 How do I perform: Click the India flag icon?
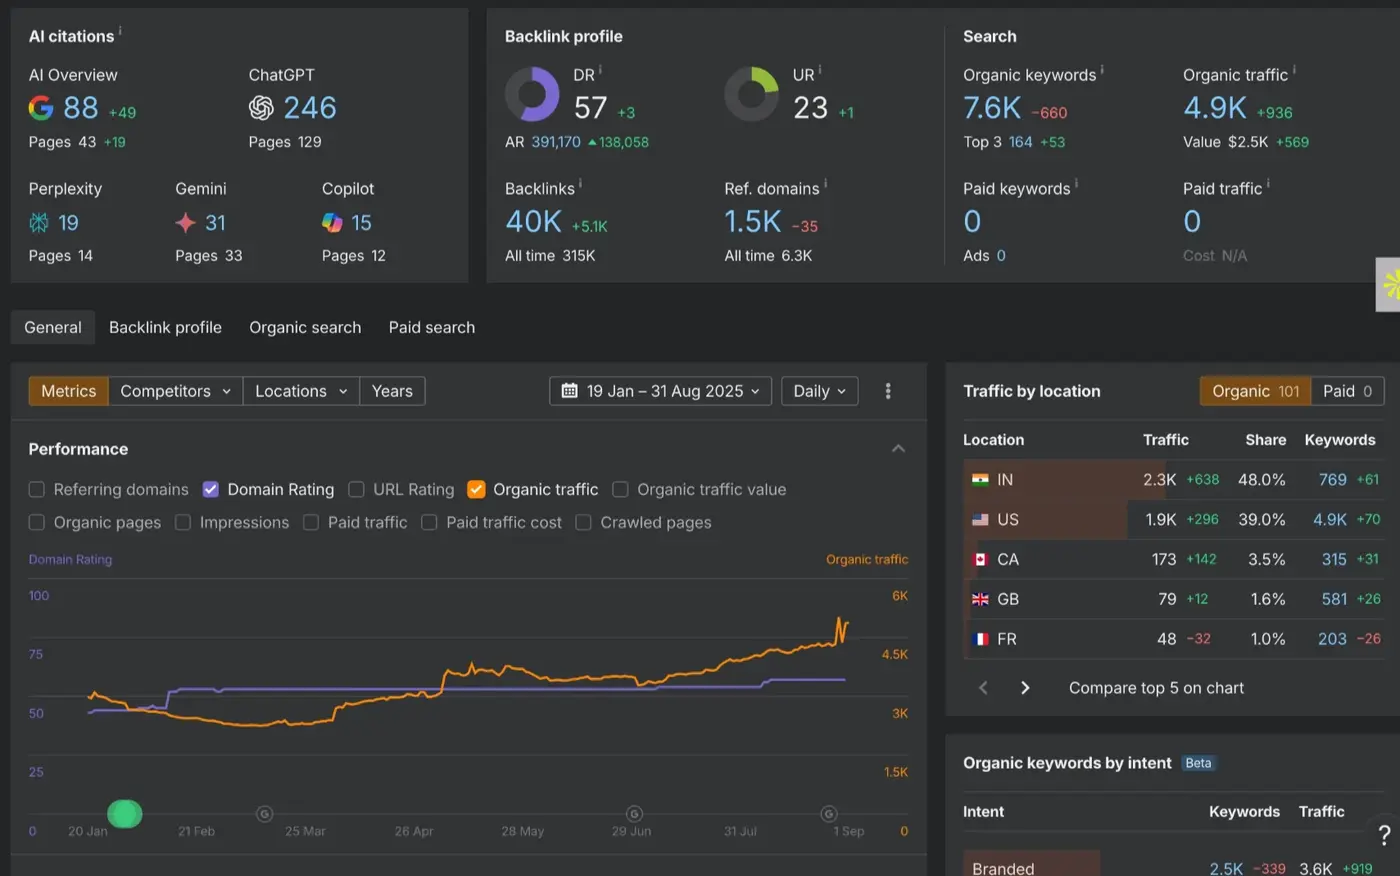(x=980, y=480)
